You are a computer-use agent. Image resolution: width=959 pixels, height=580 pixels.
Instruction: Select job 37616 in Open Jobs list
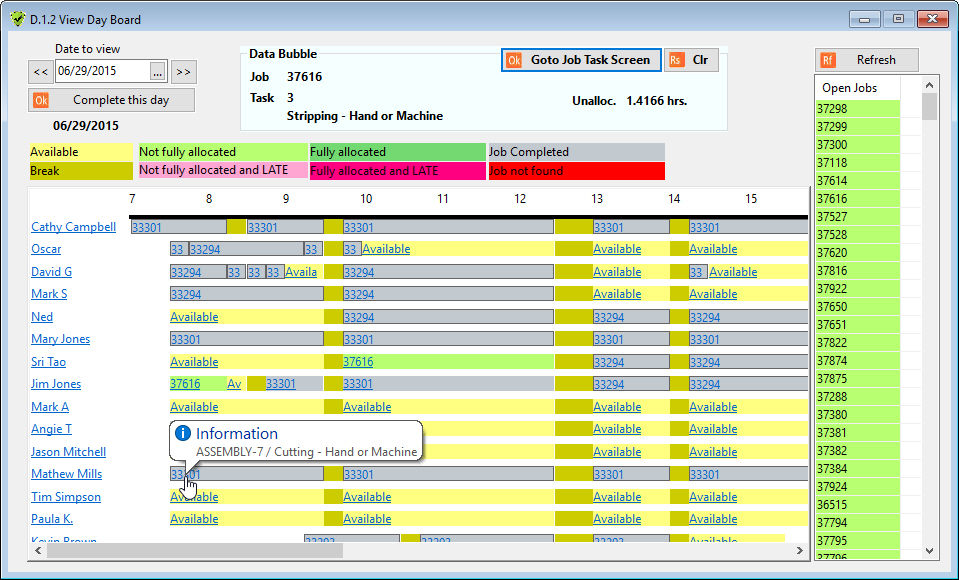pos(857,199)
